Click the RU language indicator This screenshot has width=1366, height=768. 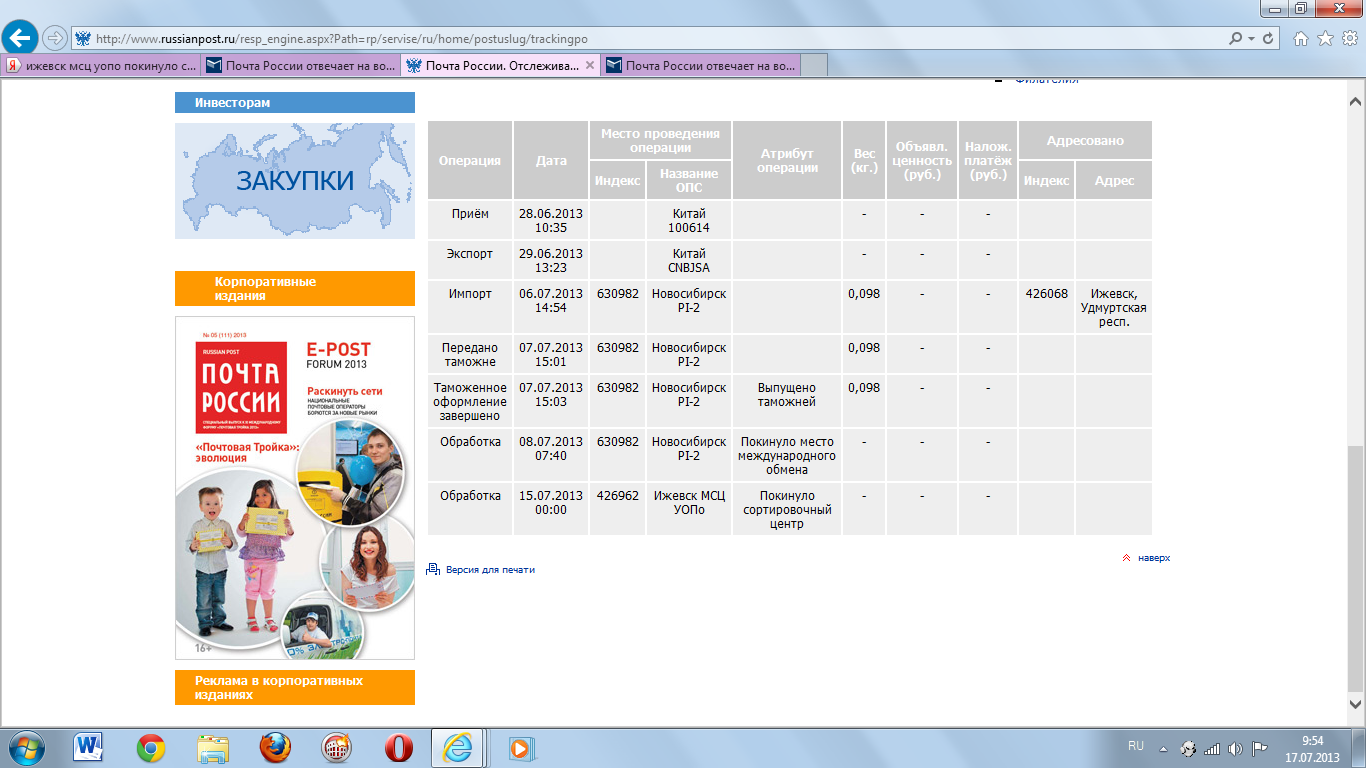[1136, 747]
